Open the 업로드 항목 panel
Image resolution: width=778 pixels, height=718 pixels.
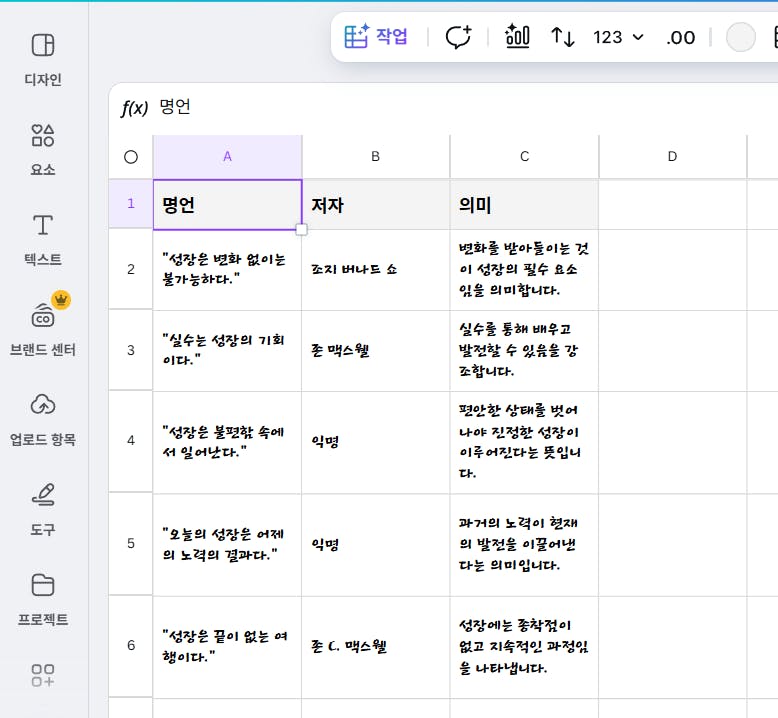[43, 418]
